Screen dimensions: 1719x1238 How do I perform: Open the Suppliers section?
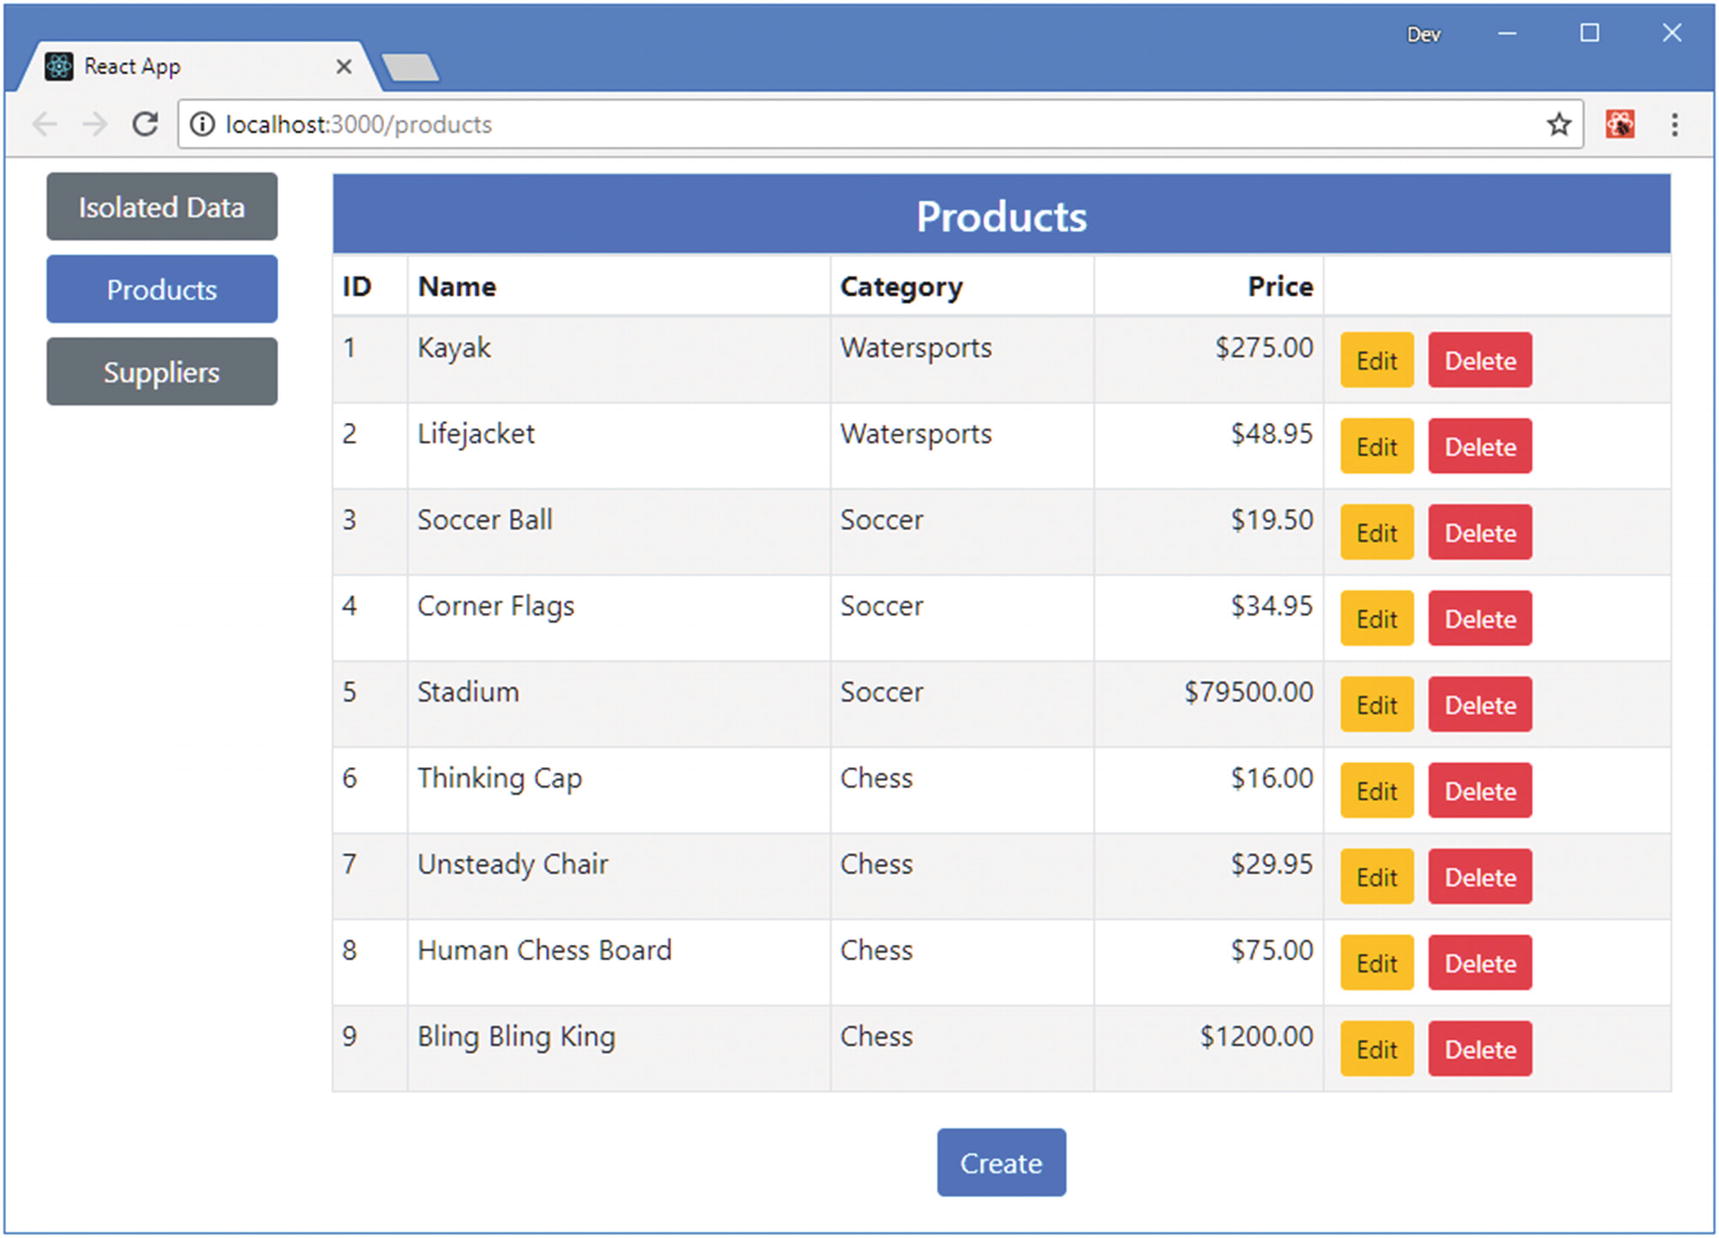click(162, 372)
